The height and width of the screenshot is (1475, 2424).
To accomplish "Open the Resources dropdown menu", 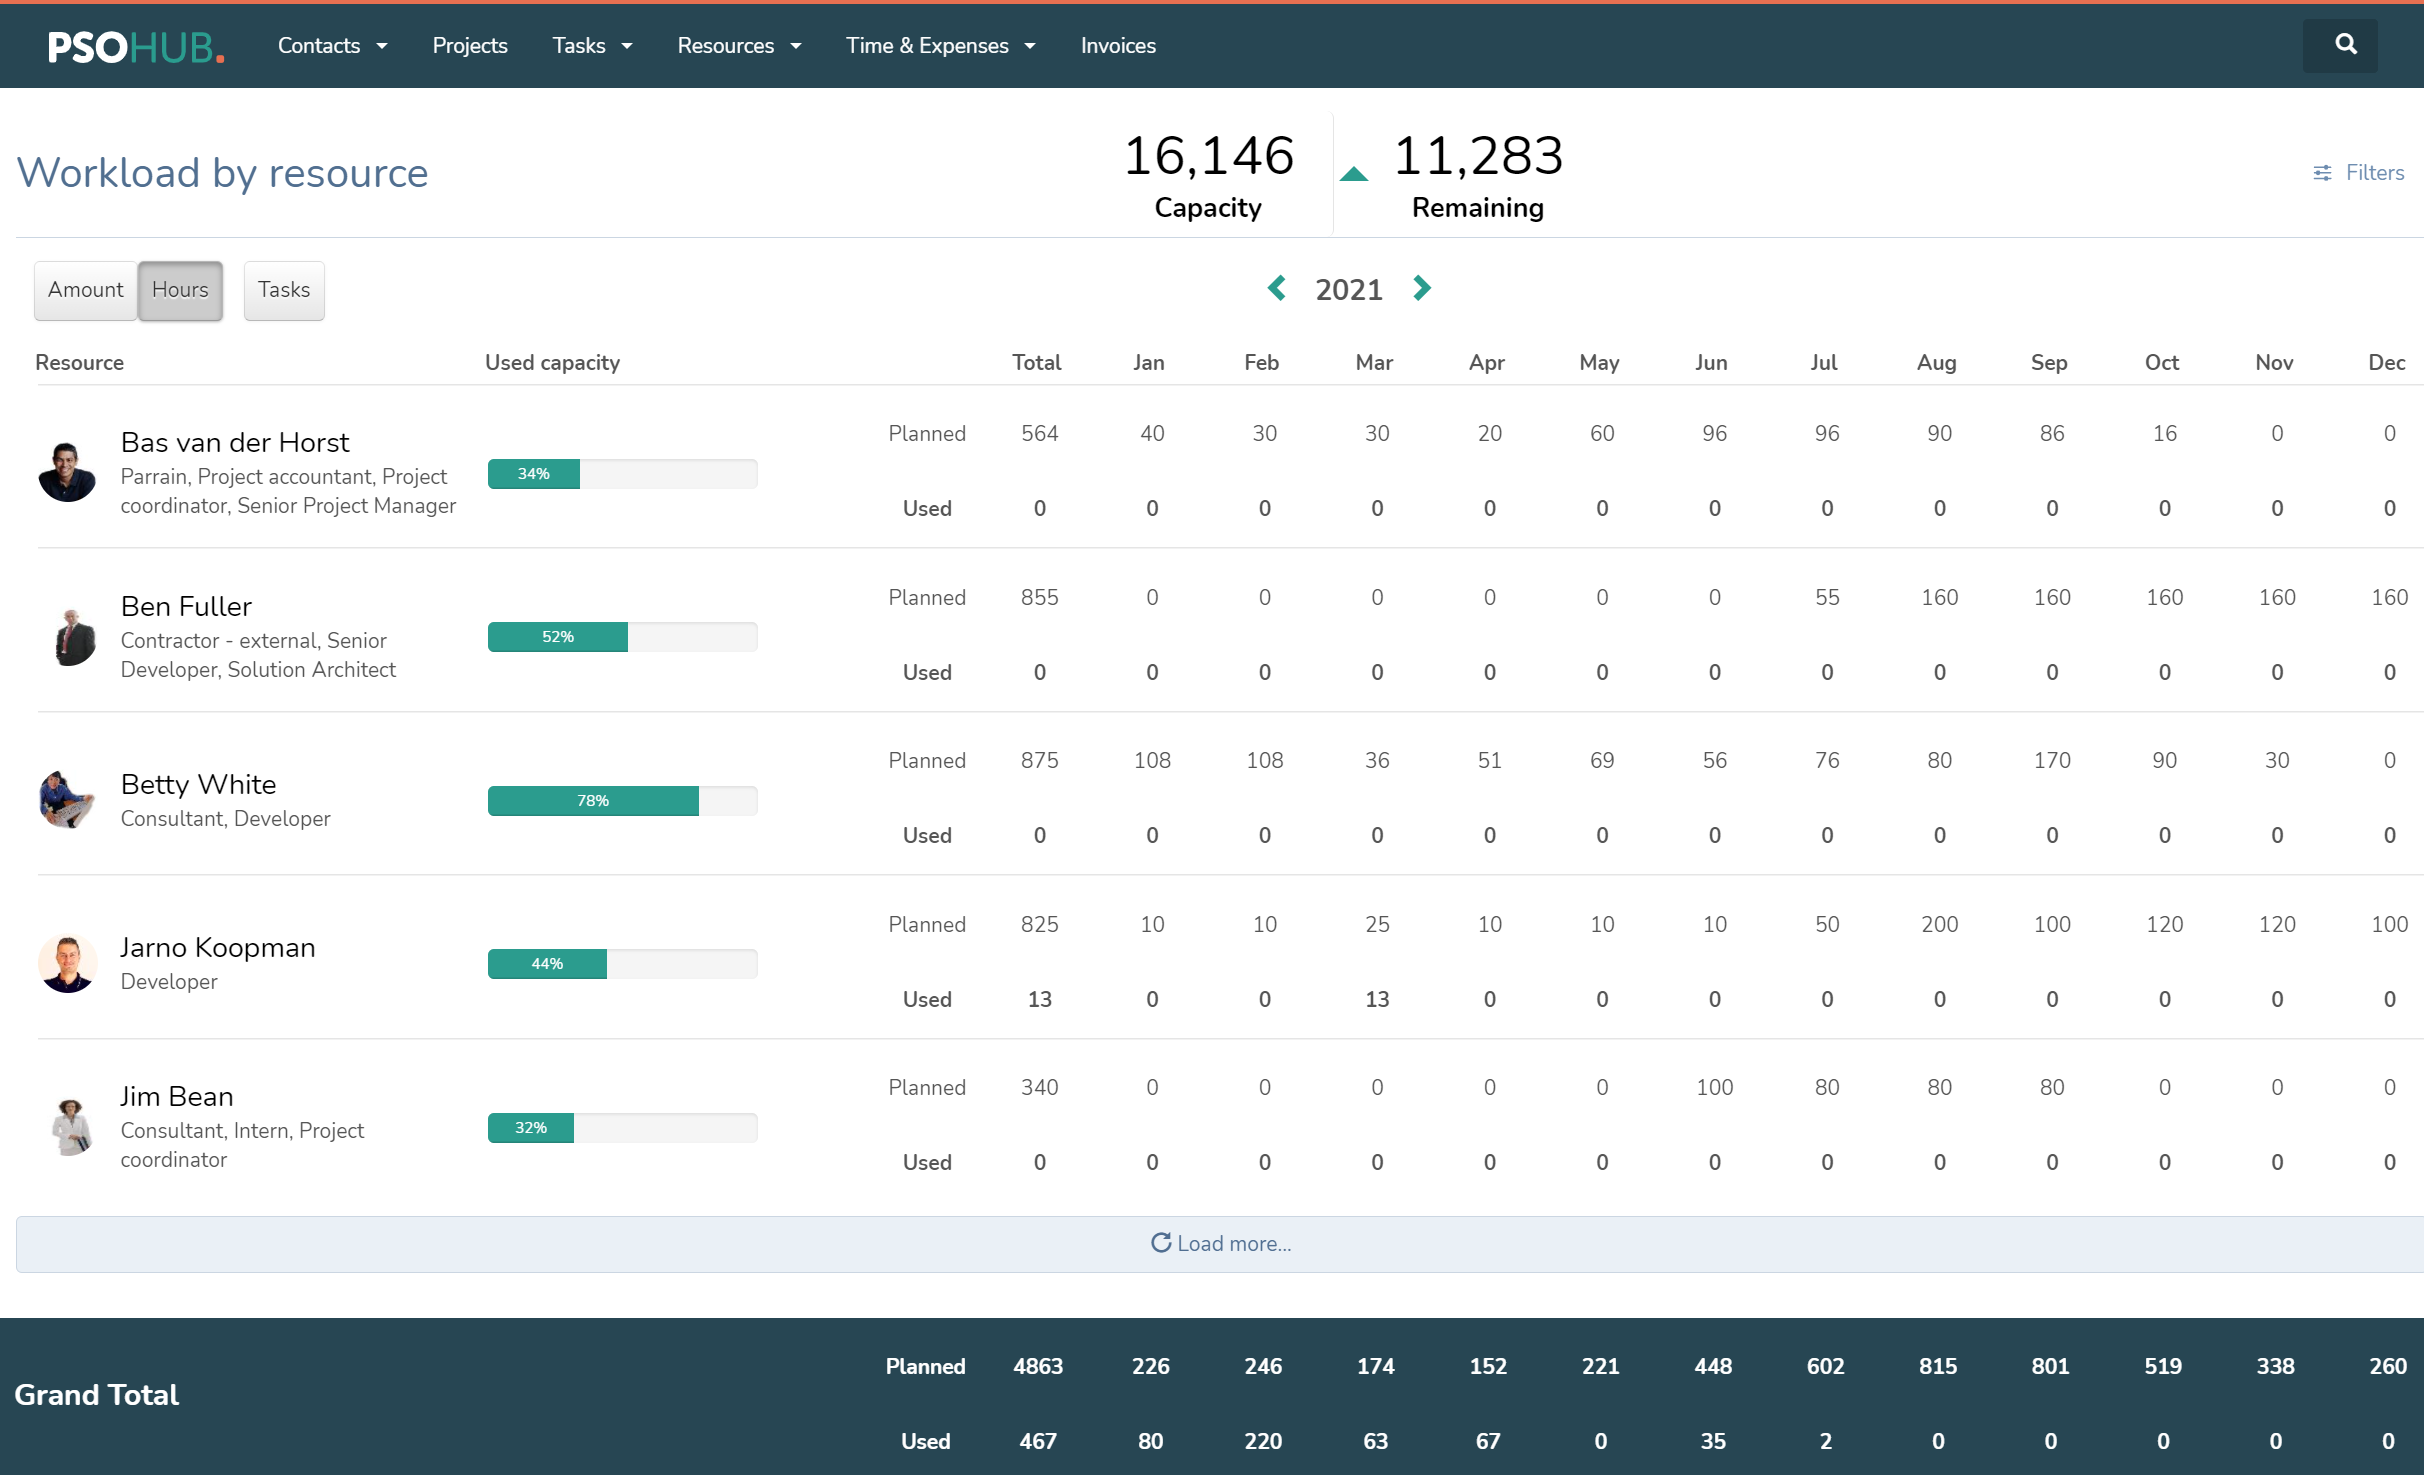I will pyautogui.click(x=739, y=45).
